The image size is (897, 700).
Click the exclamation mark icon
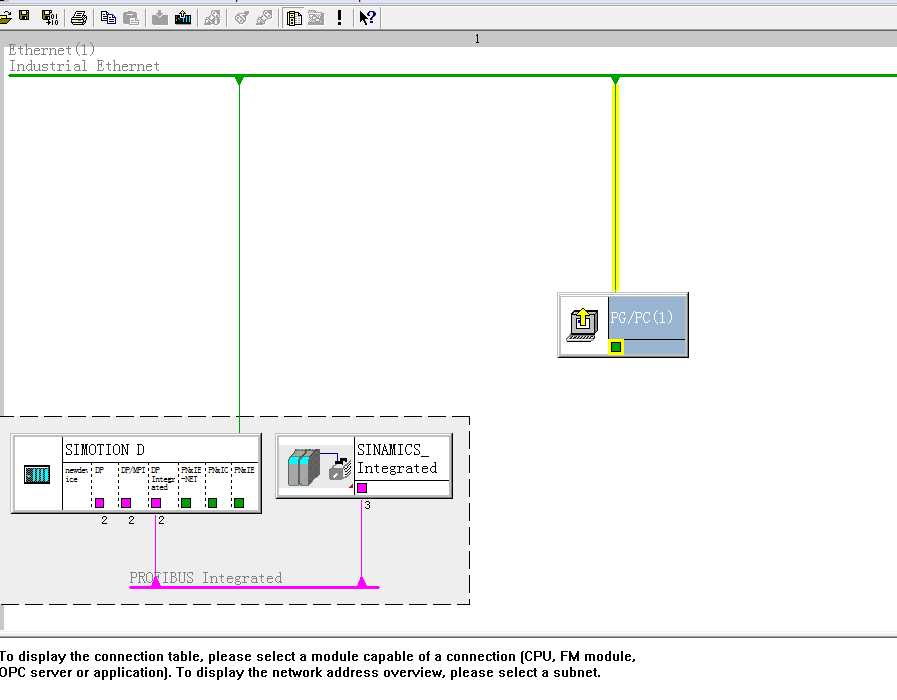(x=340, y=18)
